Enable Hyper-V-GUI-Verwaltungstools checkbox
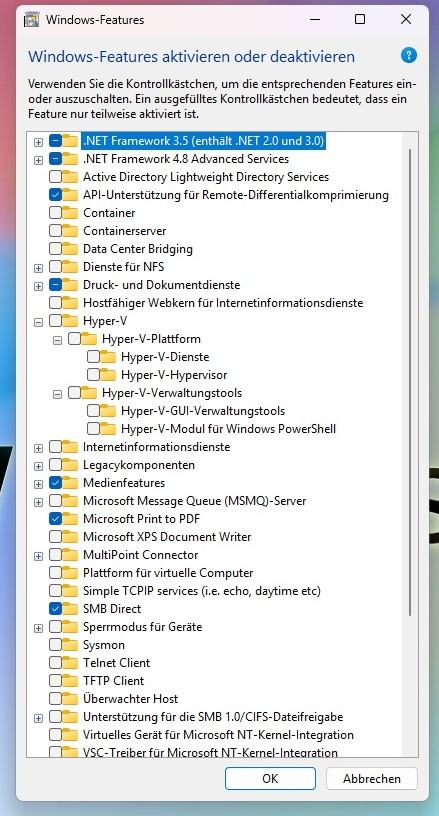The image size is (439, 816). click(94, 411)
